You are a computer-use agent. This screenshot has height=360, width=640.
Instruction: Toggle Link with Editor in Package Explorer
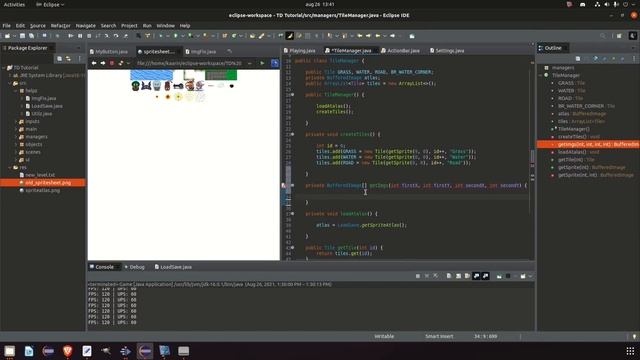tap(68, 59)
